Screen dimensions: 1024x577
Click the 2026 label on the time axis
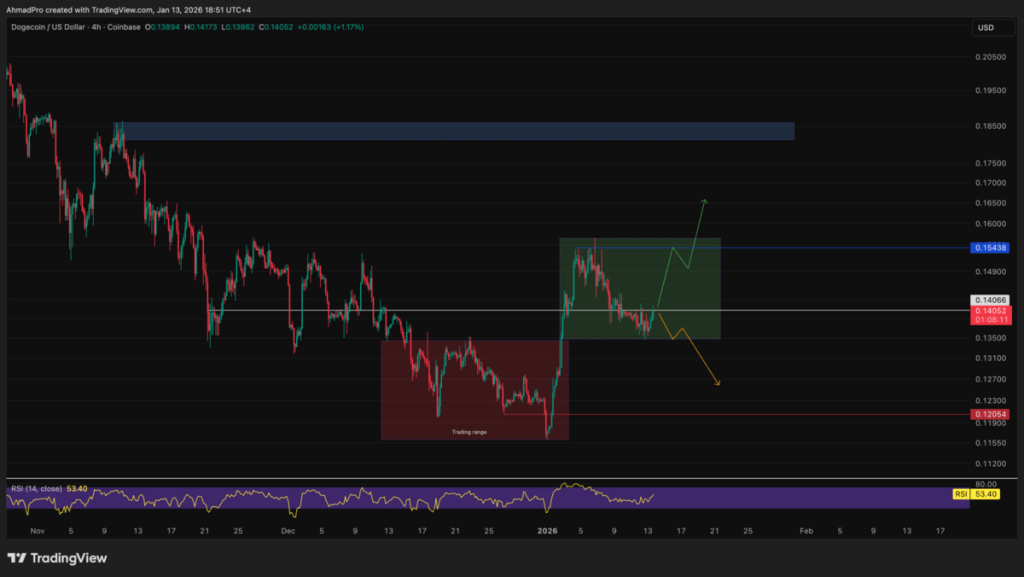[546, 532]
